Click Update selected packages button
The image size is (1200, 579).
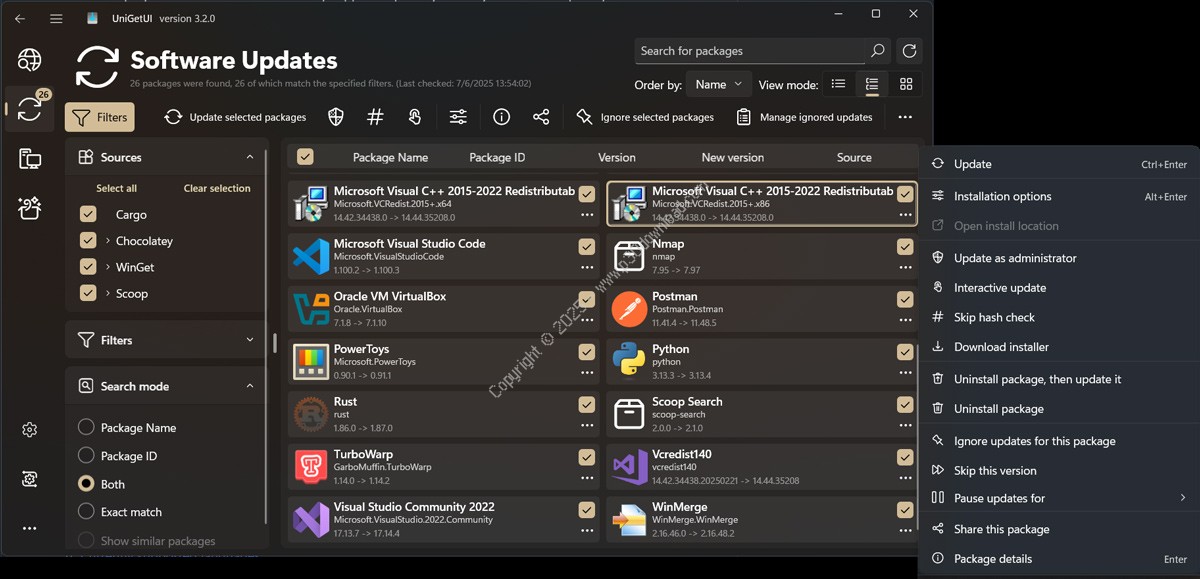(236, 117)
